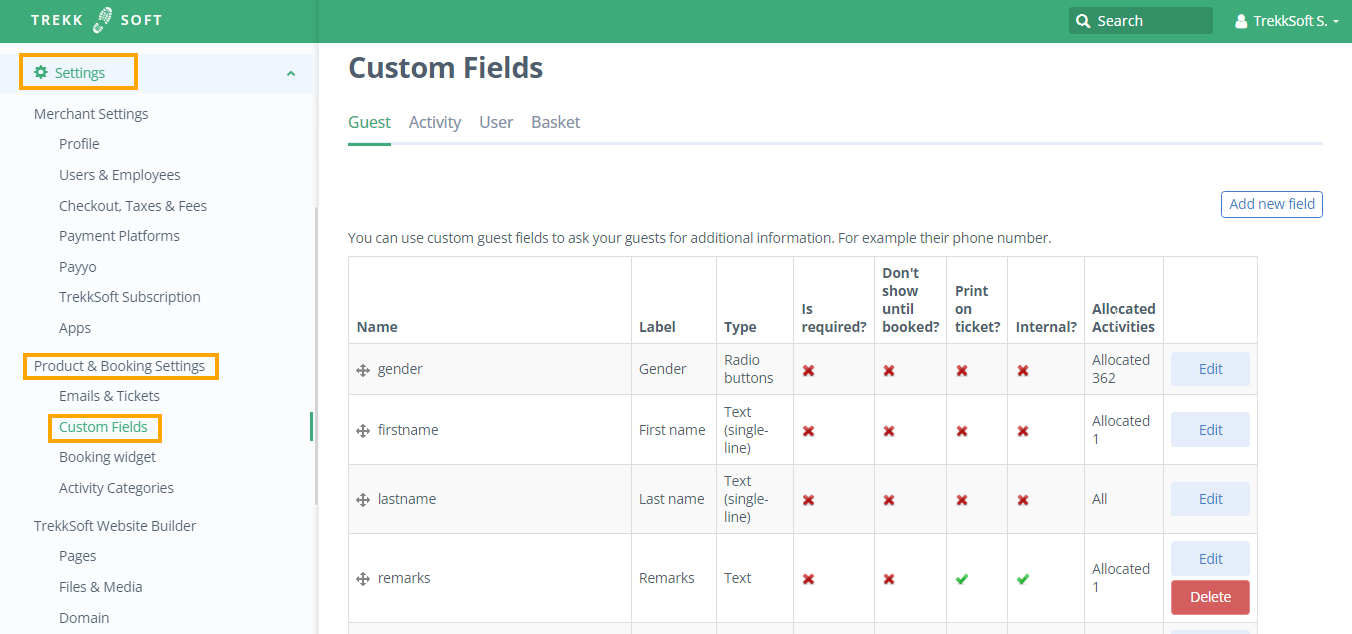Switch to the Guest tab

pos(369,122)
